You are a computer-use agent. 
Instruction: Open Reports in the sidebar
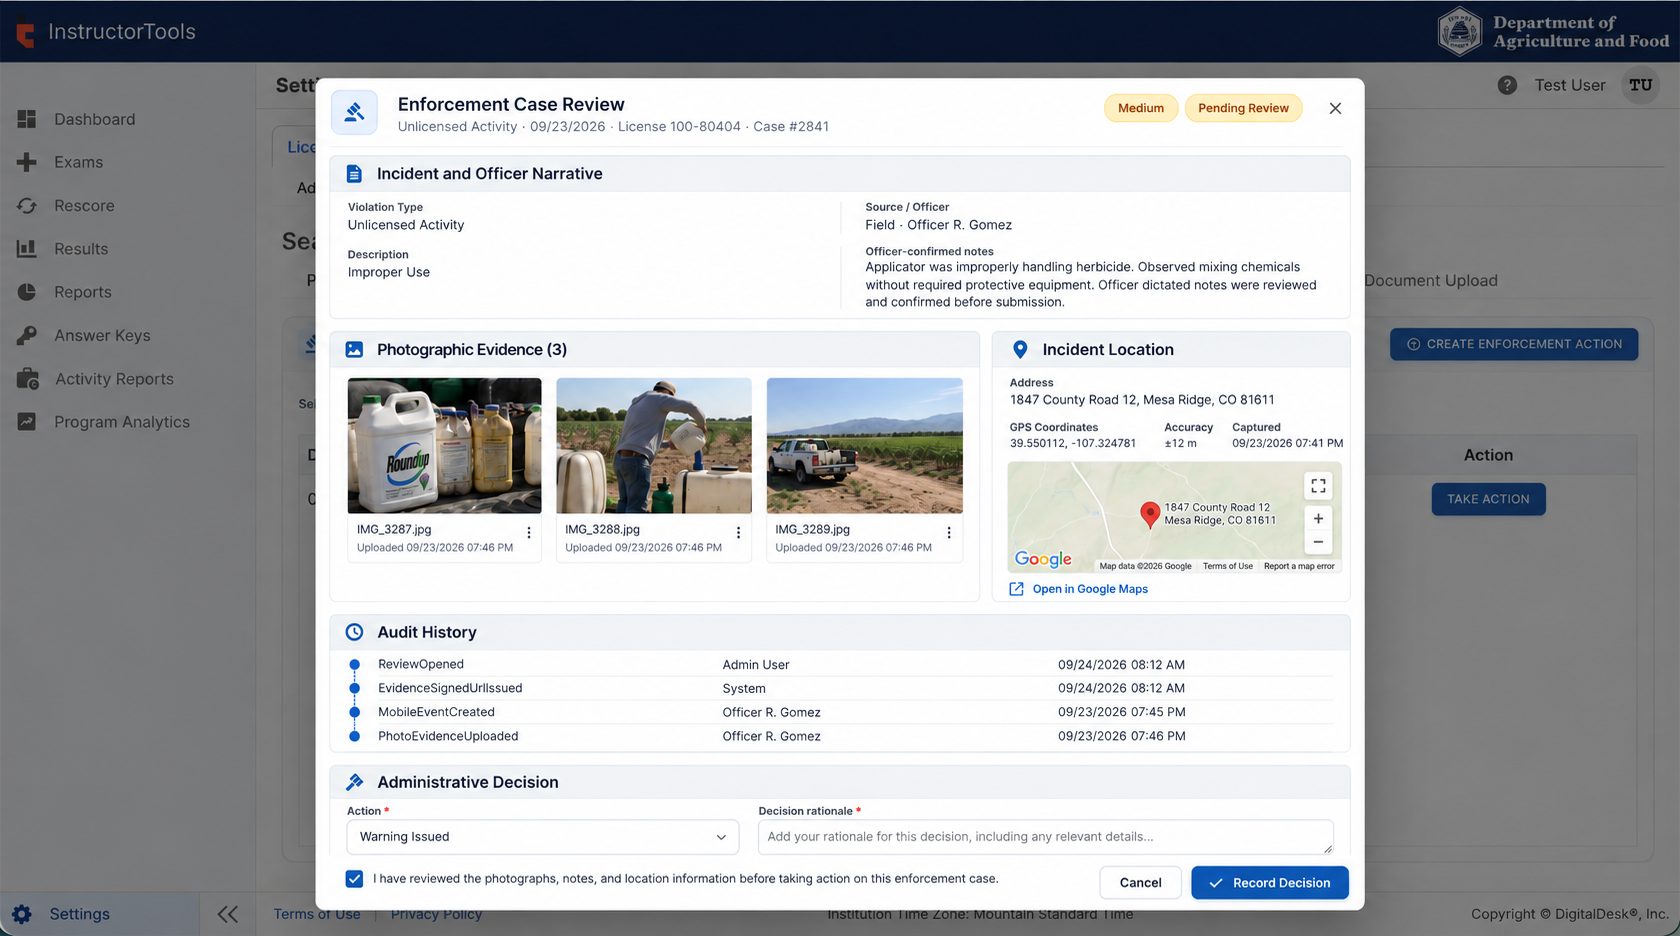[83, 292]
